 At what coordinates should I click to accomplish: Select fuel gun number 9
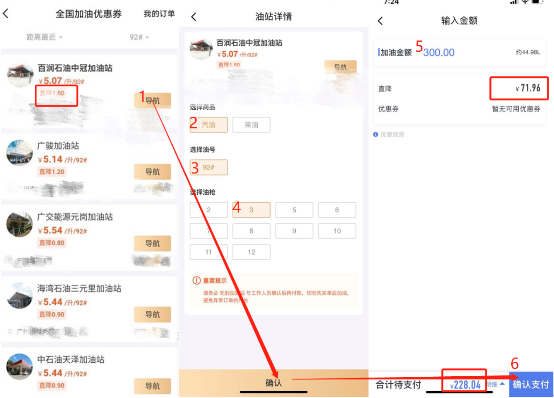(x=294, y=231)
